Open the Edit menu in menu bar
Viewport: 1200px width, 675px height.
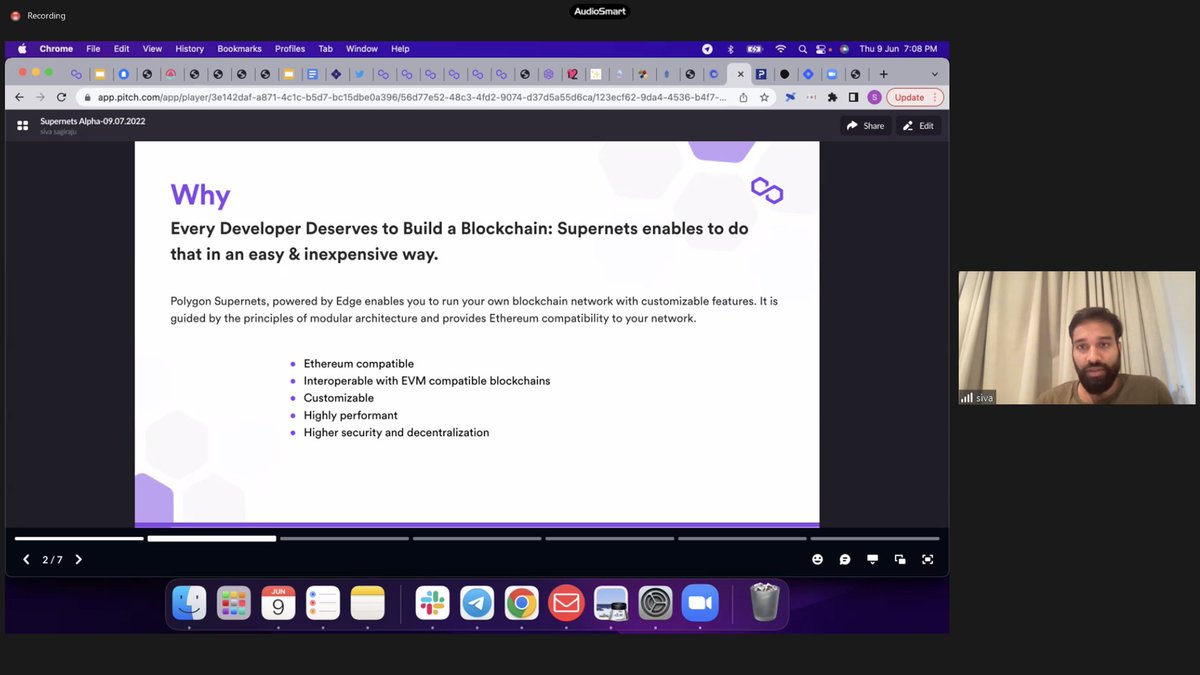pos(121,48)
